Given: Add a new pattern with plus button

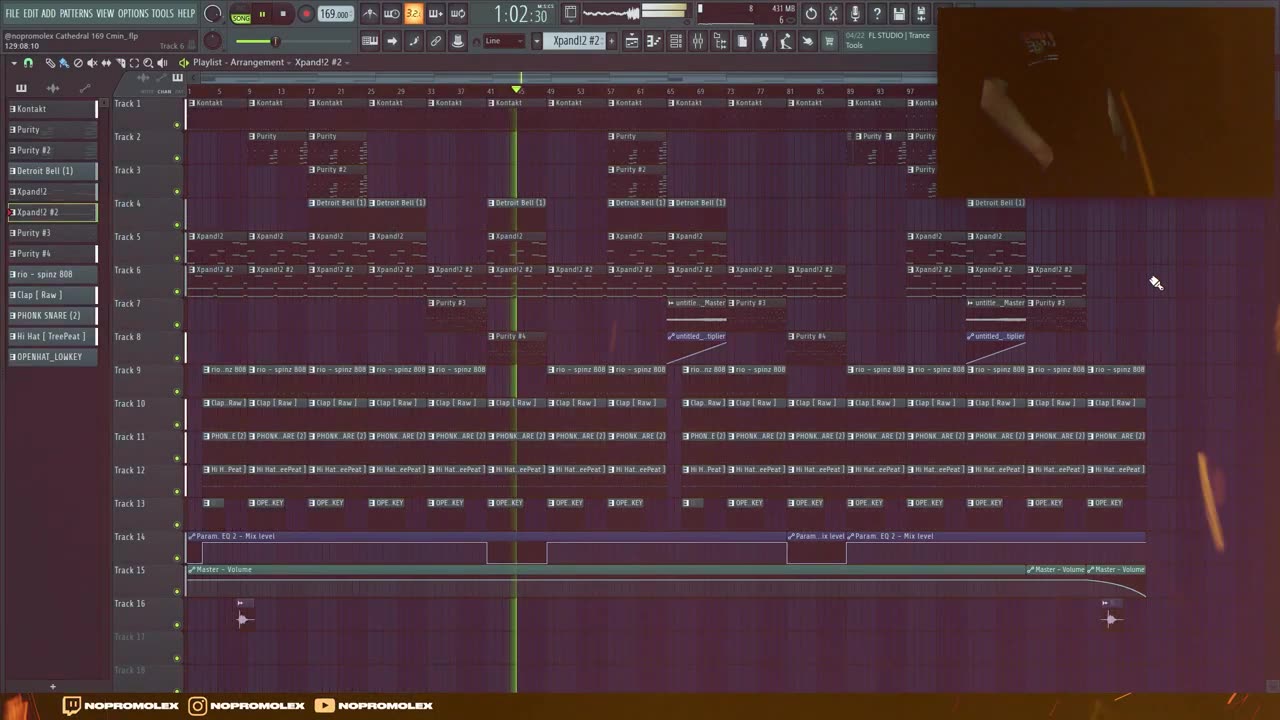Looking at the screenshot, I should tap(613, 41).
